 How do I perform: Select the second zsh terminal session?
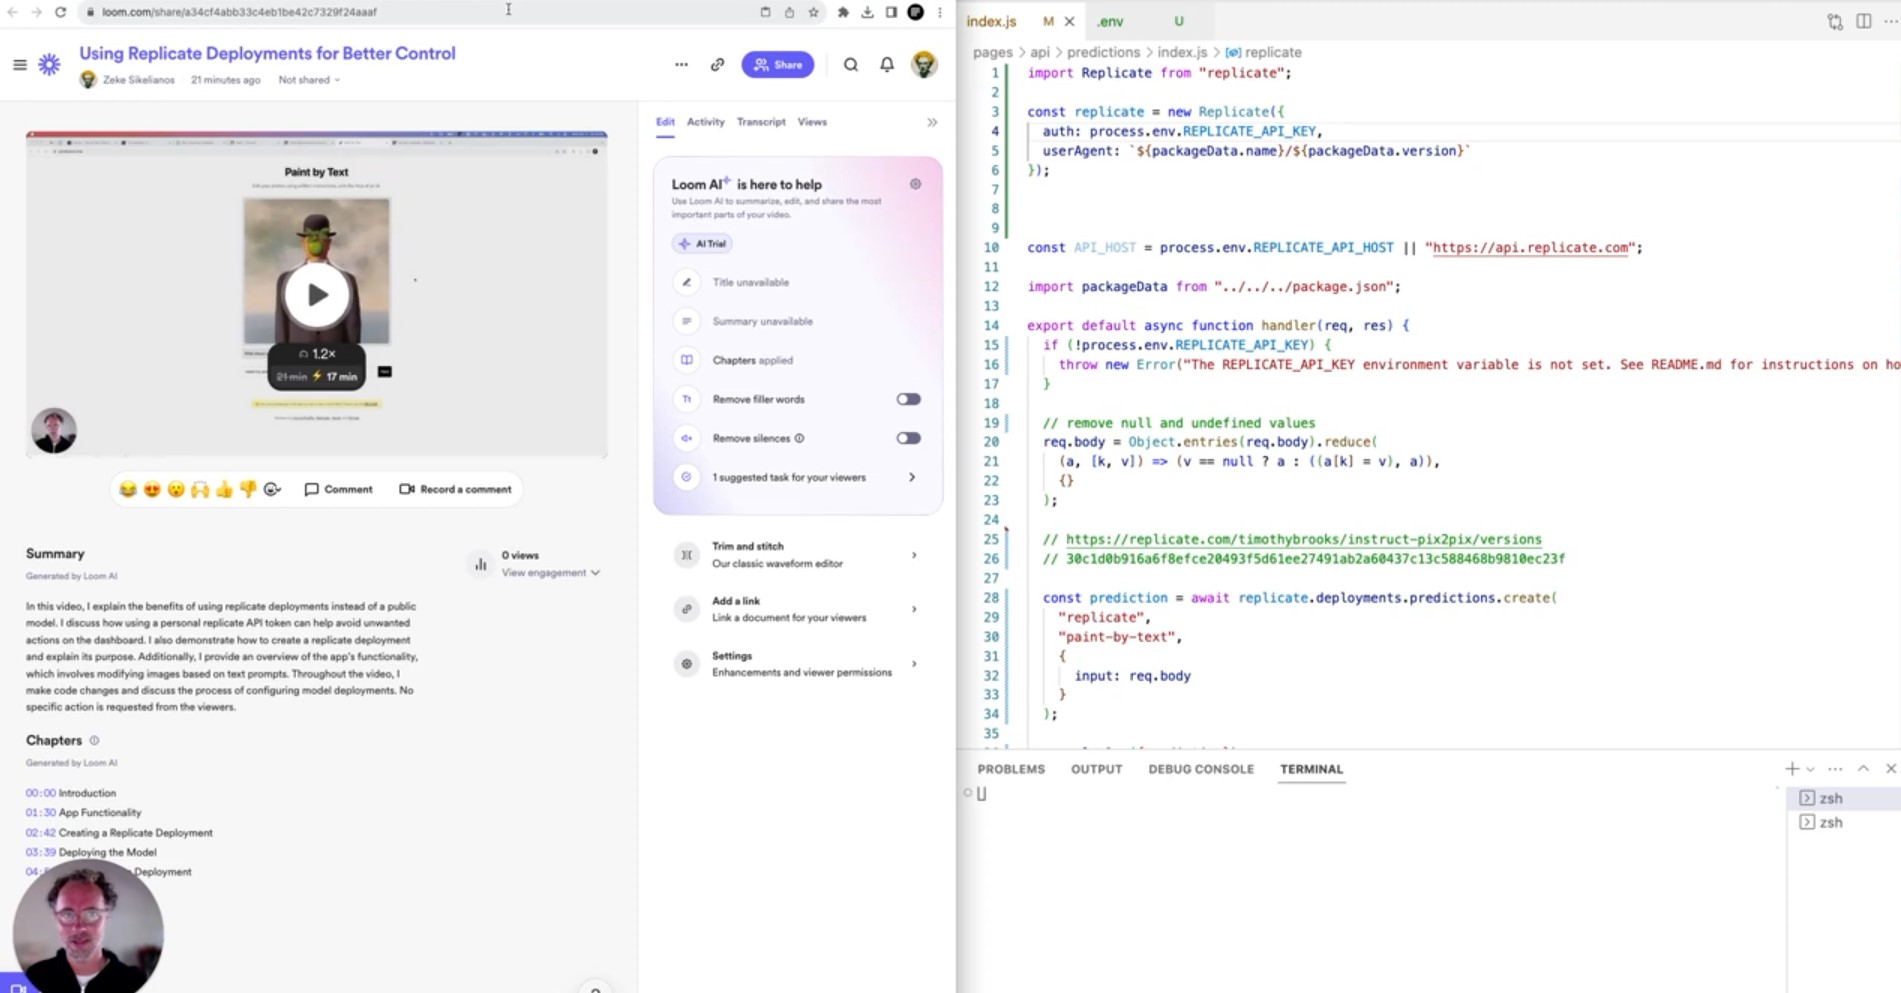coord(1842,822)
